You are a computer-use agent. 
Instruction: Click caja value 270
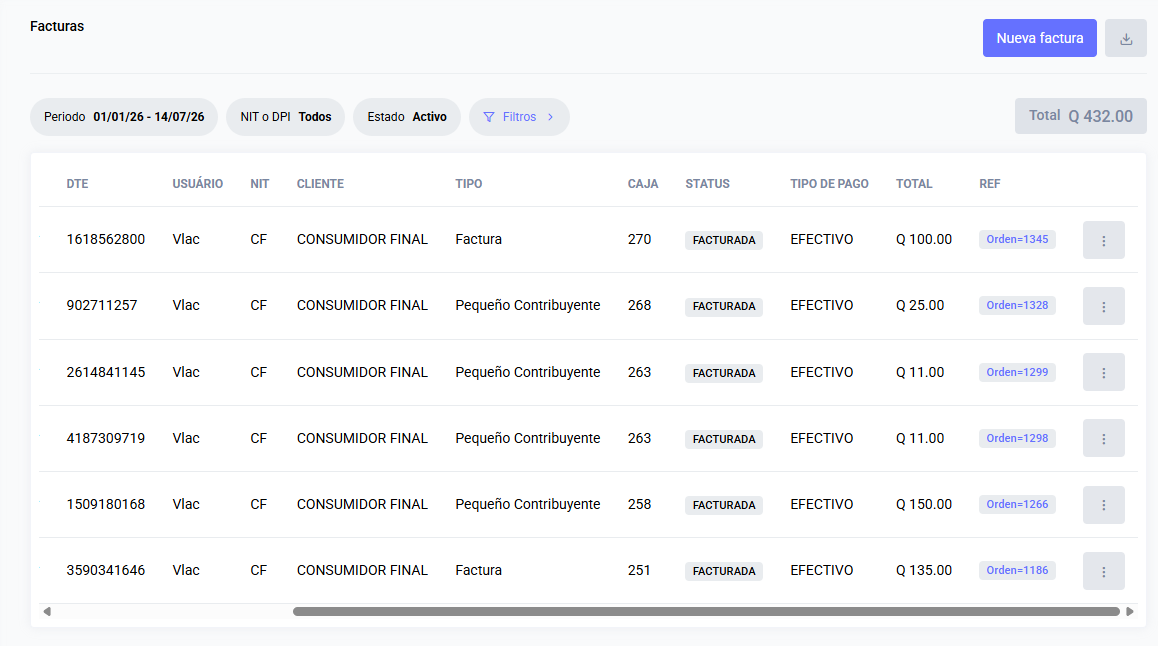(x=640, y=239)
